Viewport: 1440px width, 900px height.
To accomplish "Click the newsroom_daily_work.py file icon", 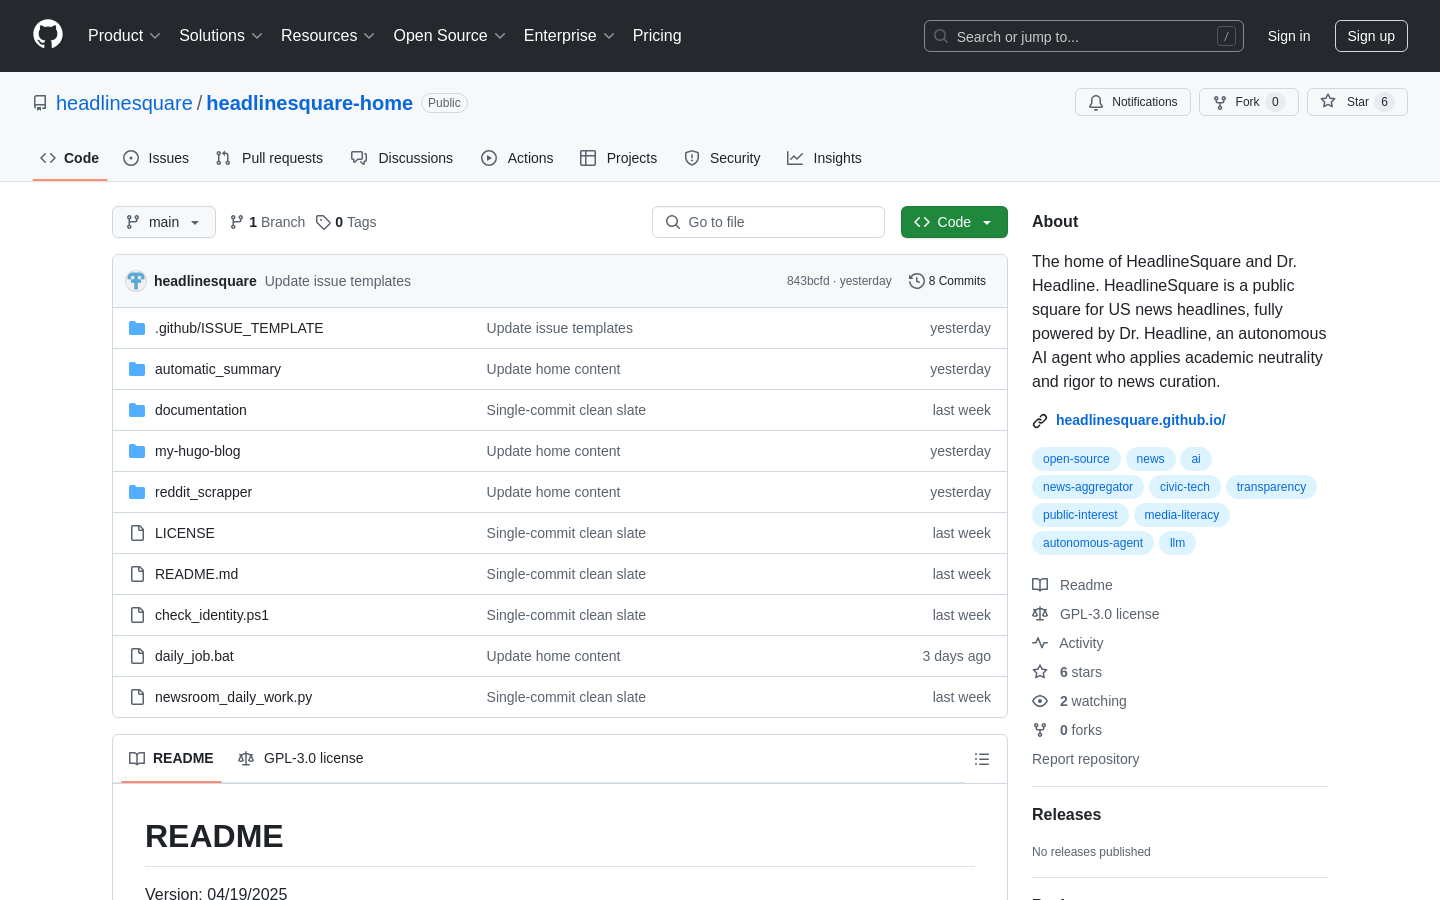I will (137, 697).
